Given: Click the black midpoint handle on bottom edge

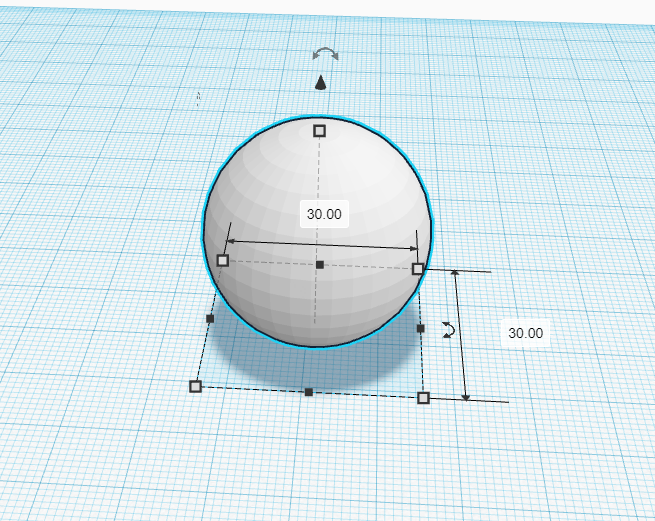Looking at the screenshot, I should 309,392.
